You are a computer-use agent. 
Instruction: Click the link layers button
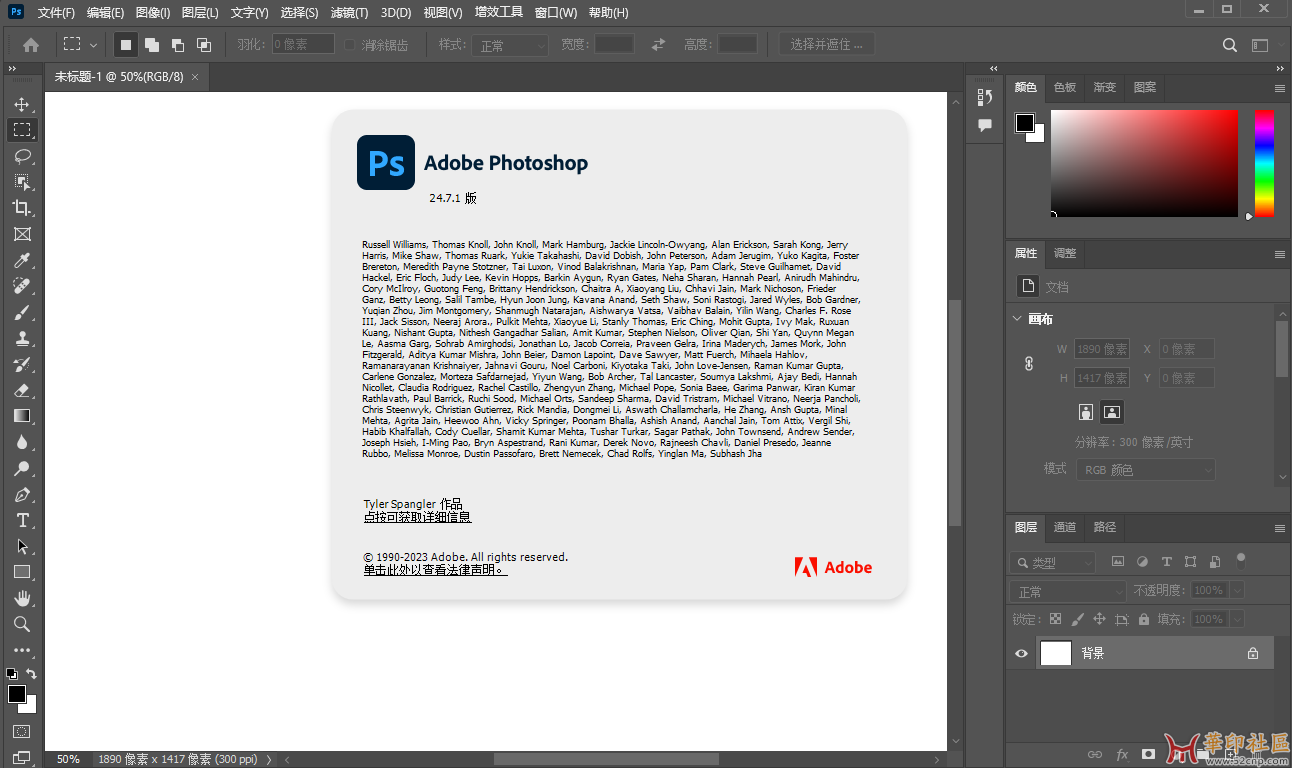pos(1095,754)
